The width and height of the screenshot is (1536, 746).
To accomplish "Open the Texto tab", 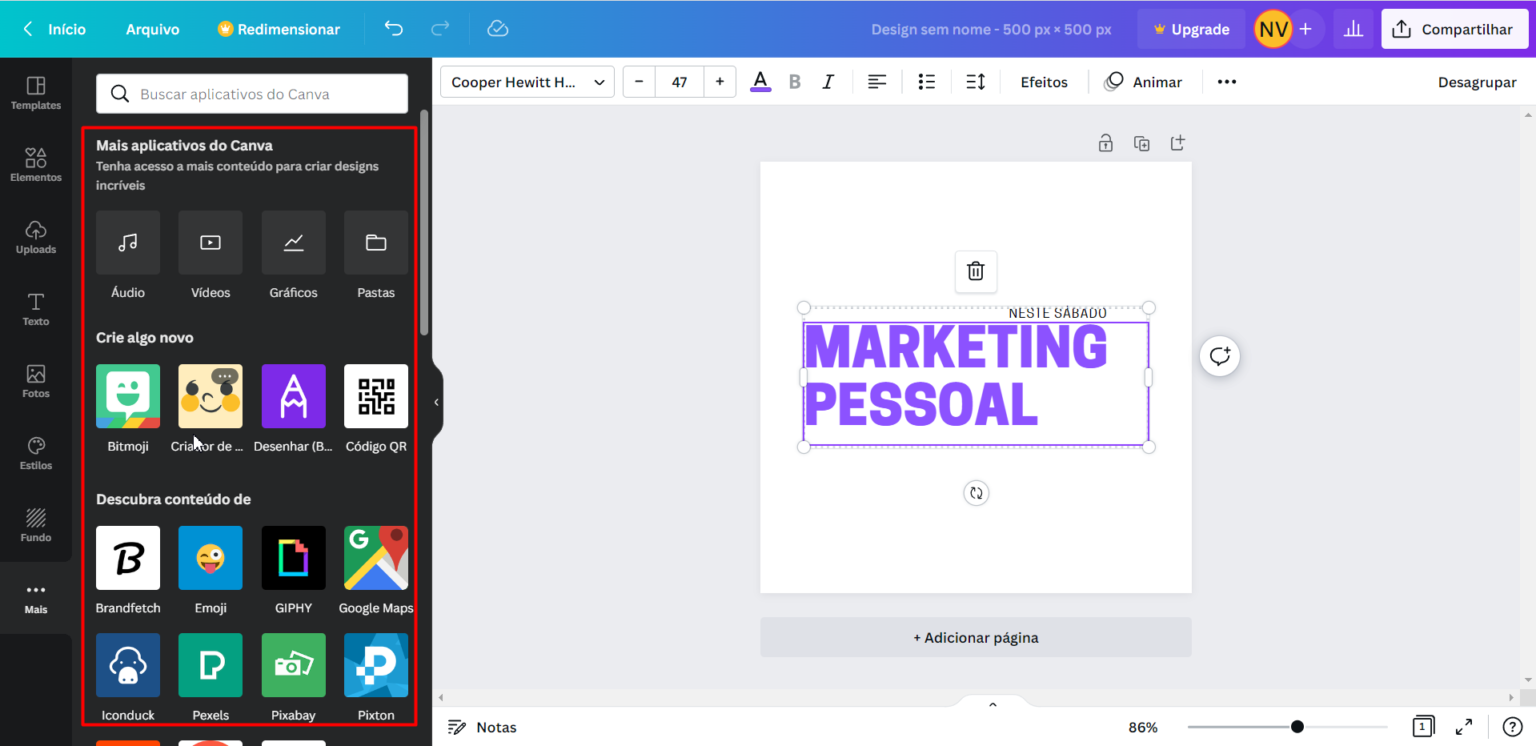I will point(36,309).
